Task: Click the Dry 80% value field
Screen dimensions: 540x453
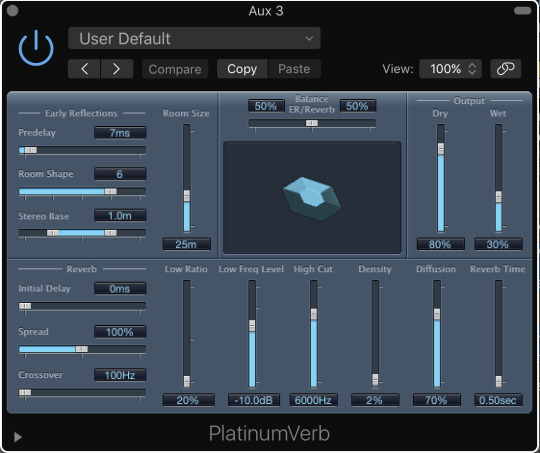Action: (440, 244)
